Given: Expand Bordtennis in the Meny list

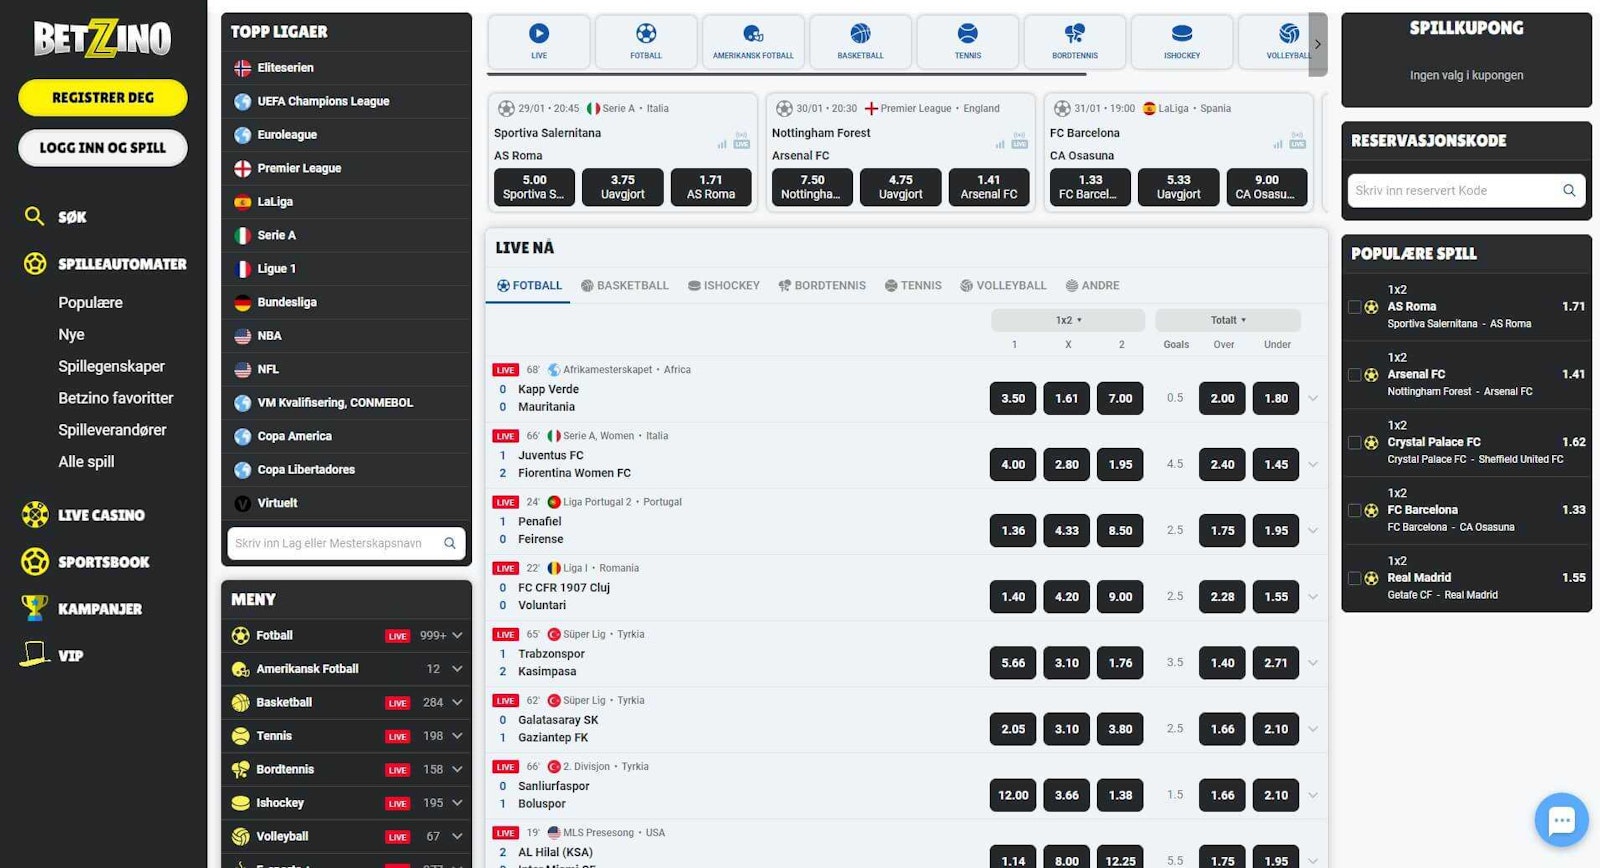Looking at the screenshot, I should pos(457,769).
